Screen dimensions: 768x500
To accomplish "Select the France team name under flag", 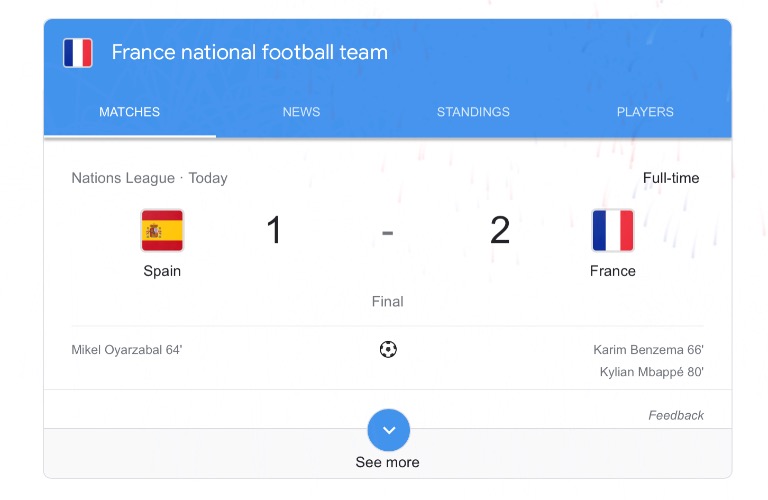I will click(612, 271).
